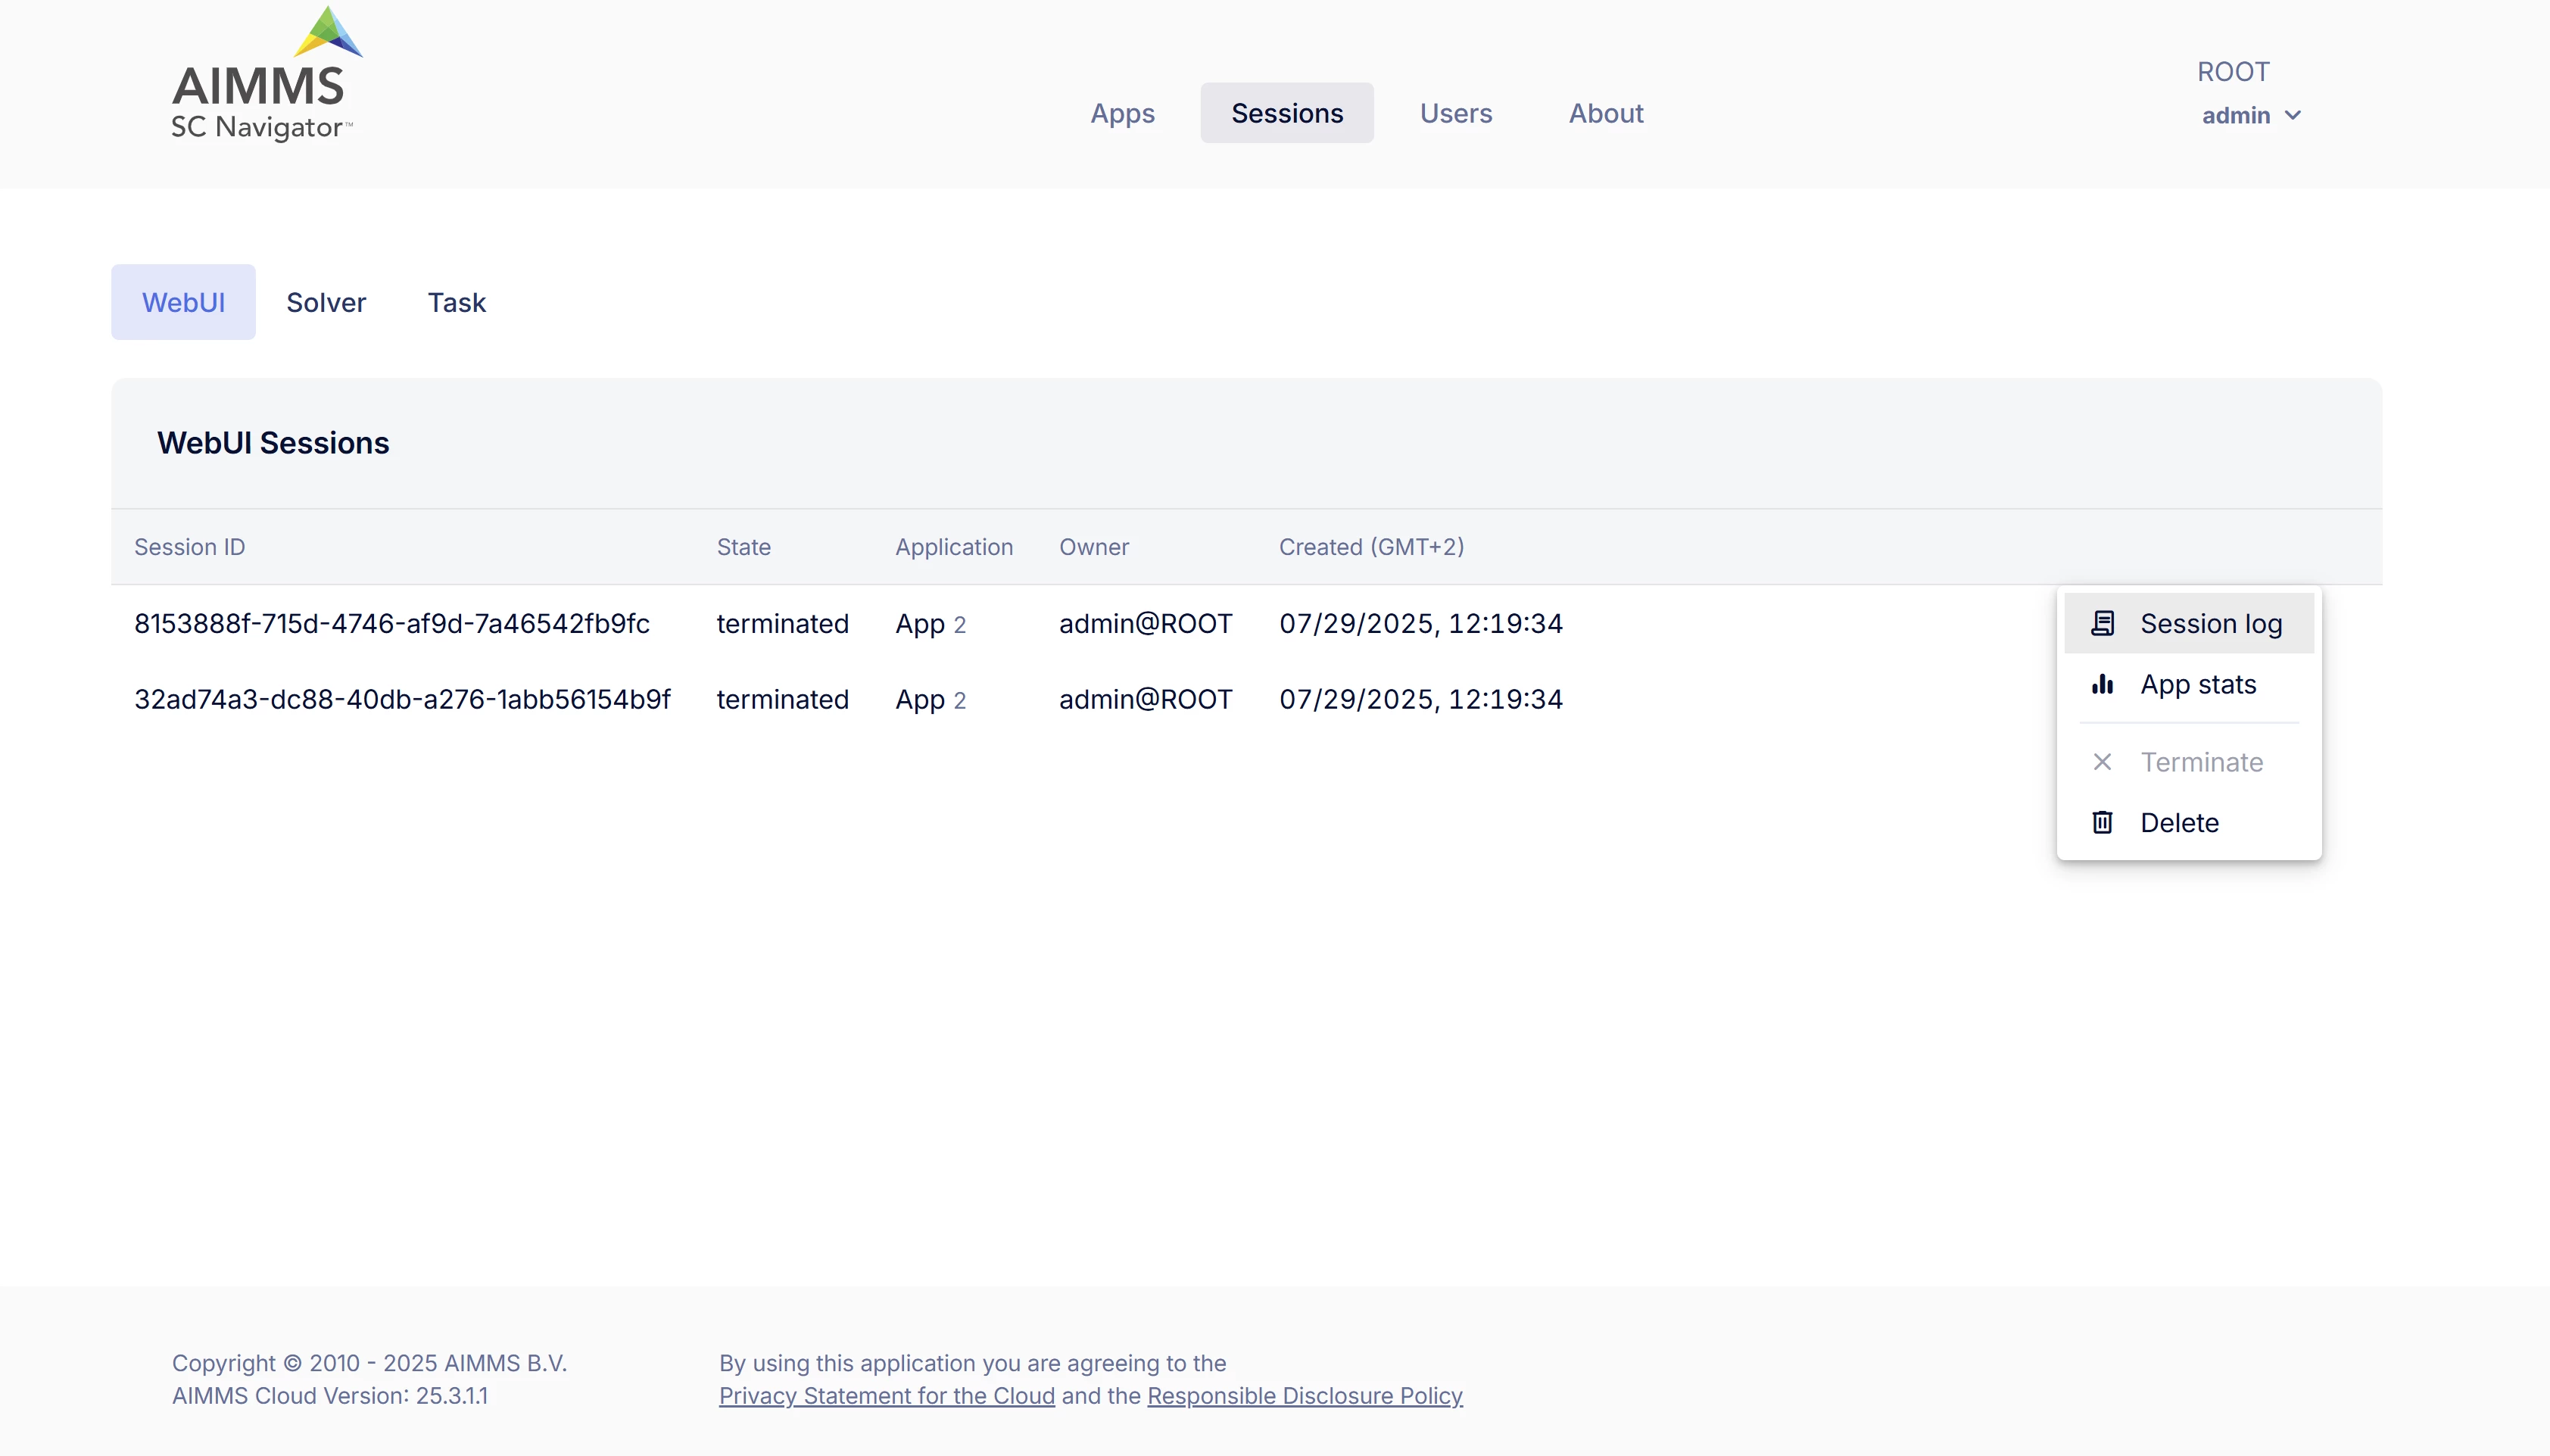Click the State column header
2550x1456 pixels.
tap(744, 547)
